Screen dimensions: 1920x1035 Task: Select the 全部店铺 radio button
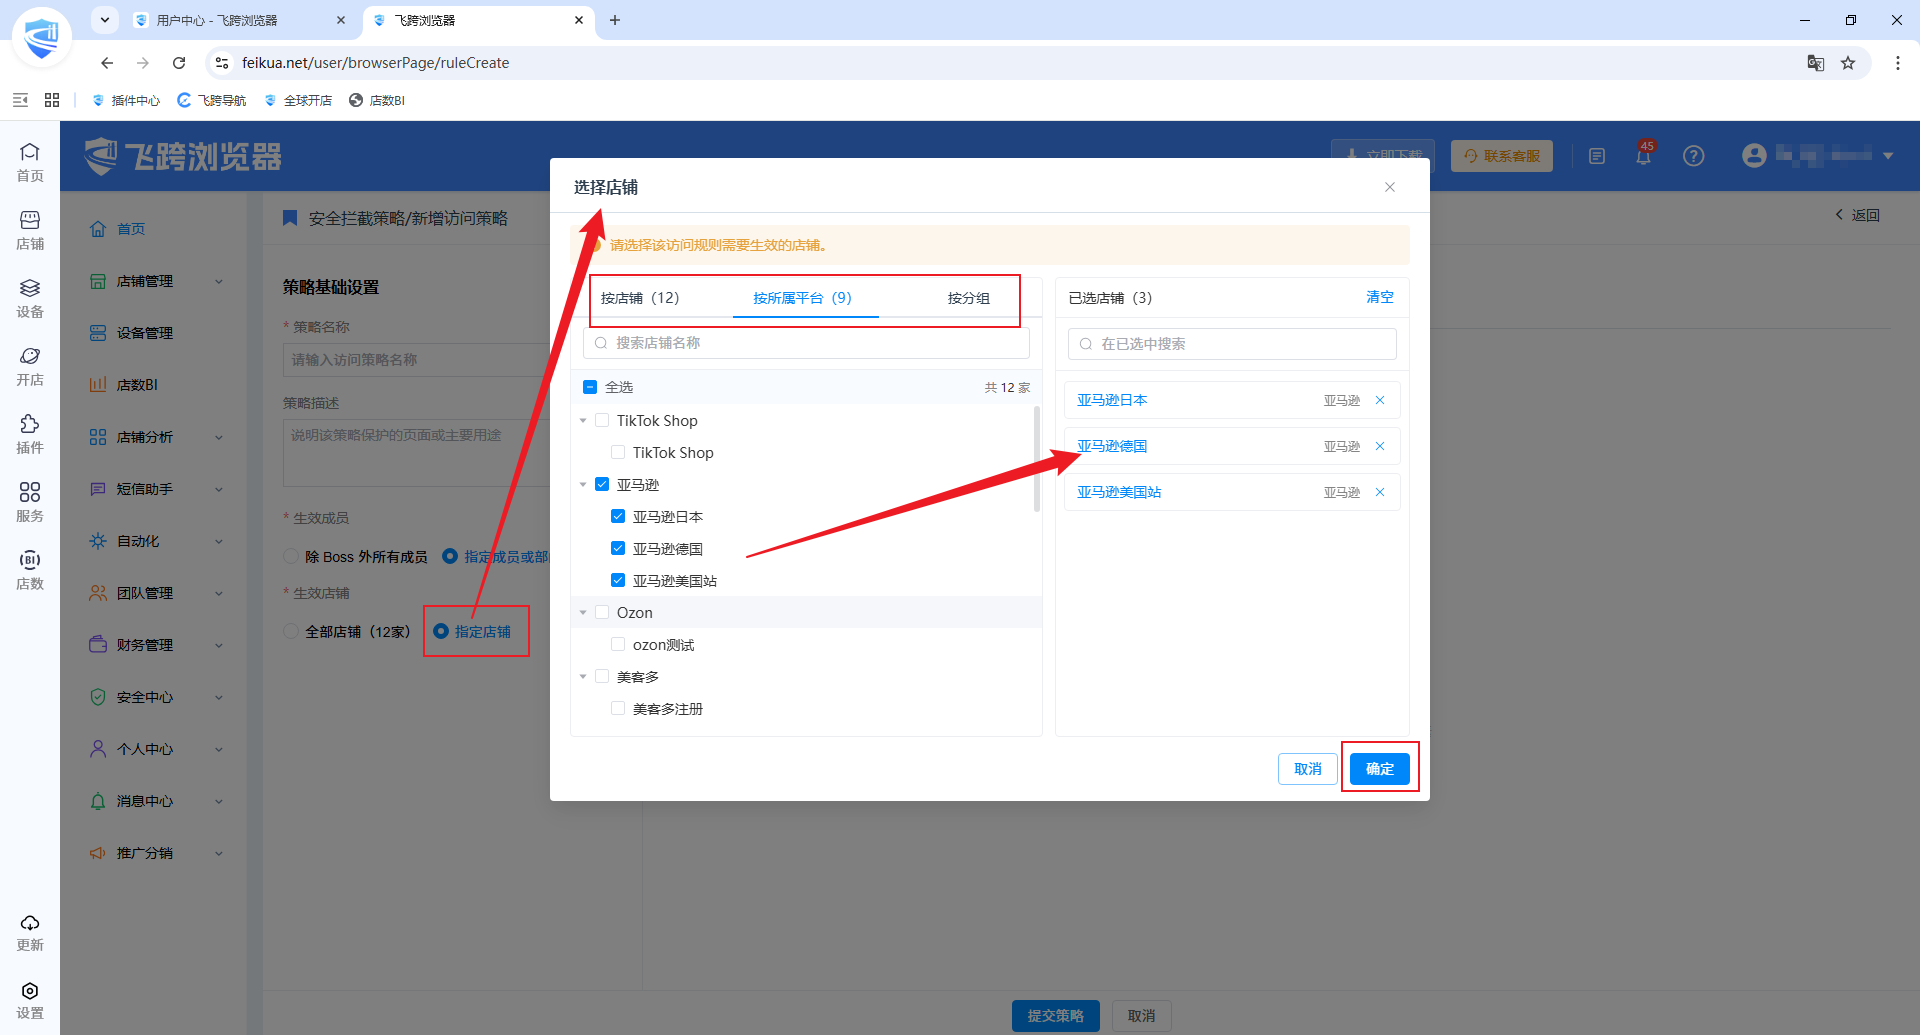tap(291, 632)
